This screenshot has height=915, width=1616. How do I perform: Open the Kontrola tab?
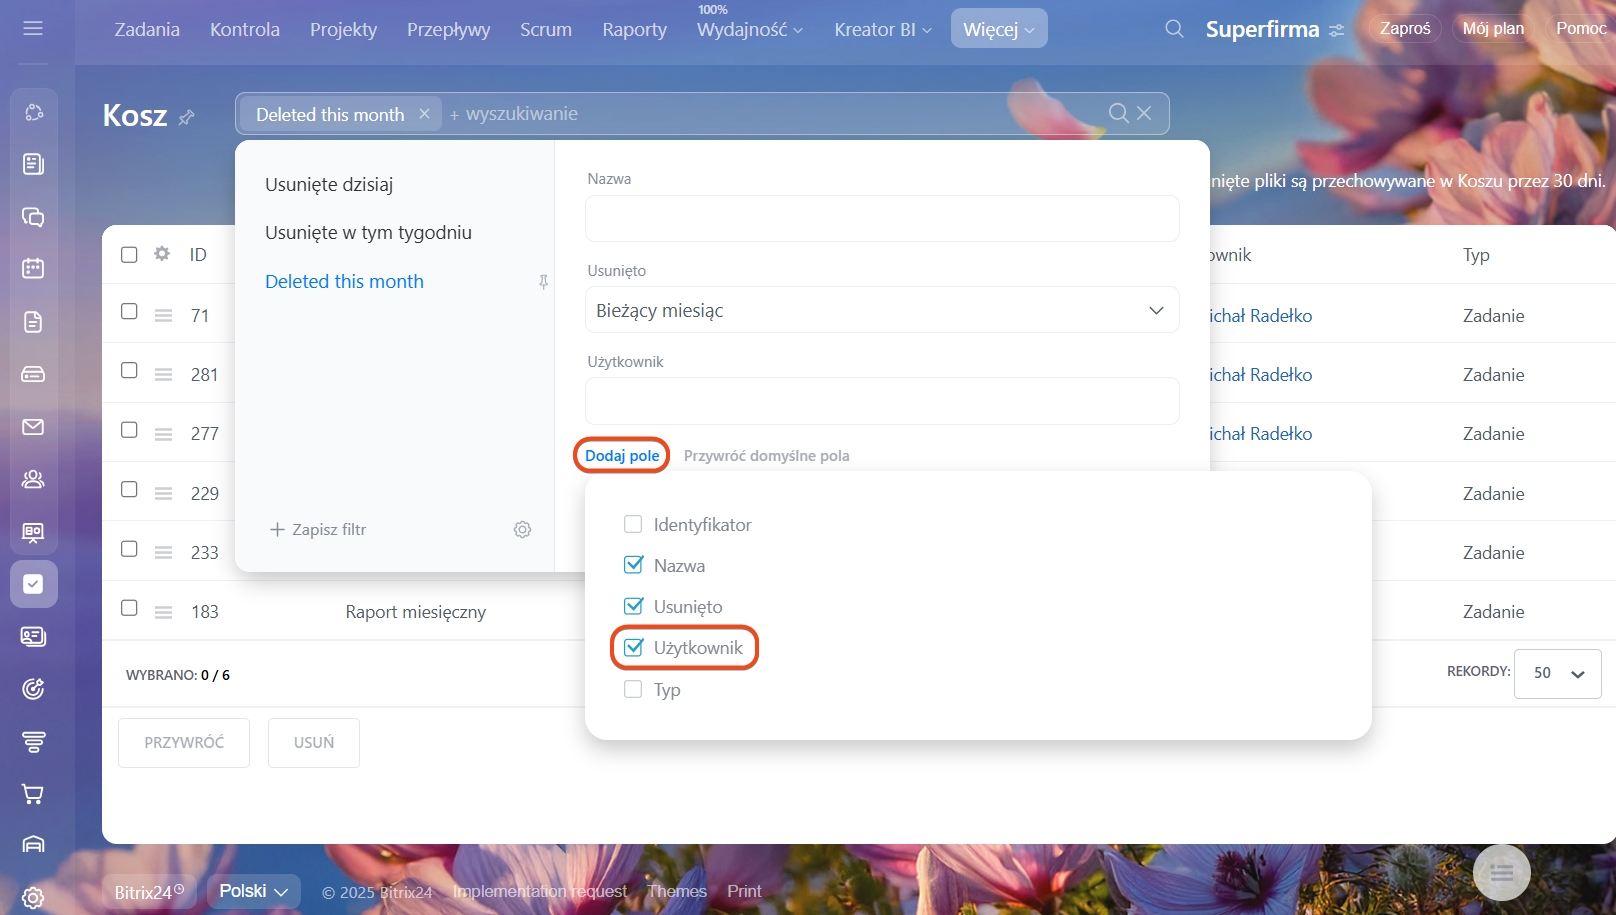click(x=245, y=29)
